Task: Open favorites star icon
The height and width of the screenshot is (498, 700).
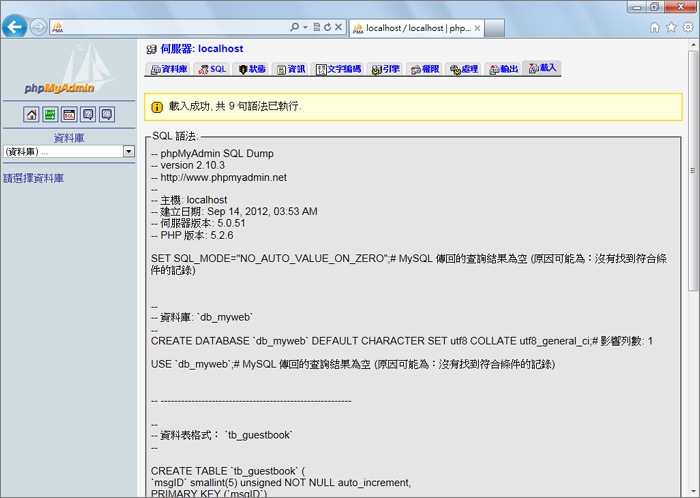Action: pyautogui.click(x=671, y=27)
